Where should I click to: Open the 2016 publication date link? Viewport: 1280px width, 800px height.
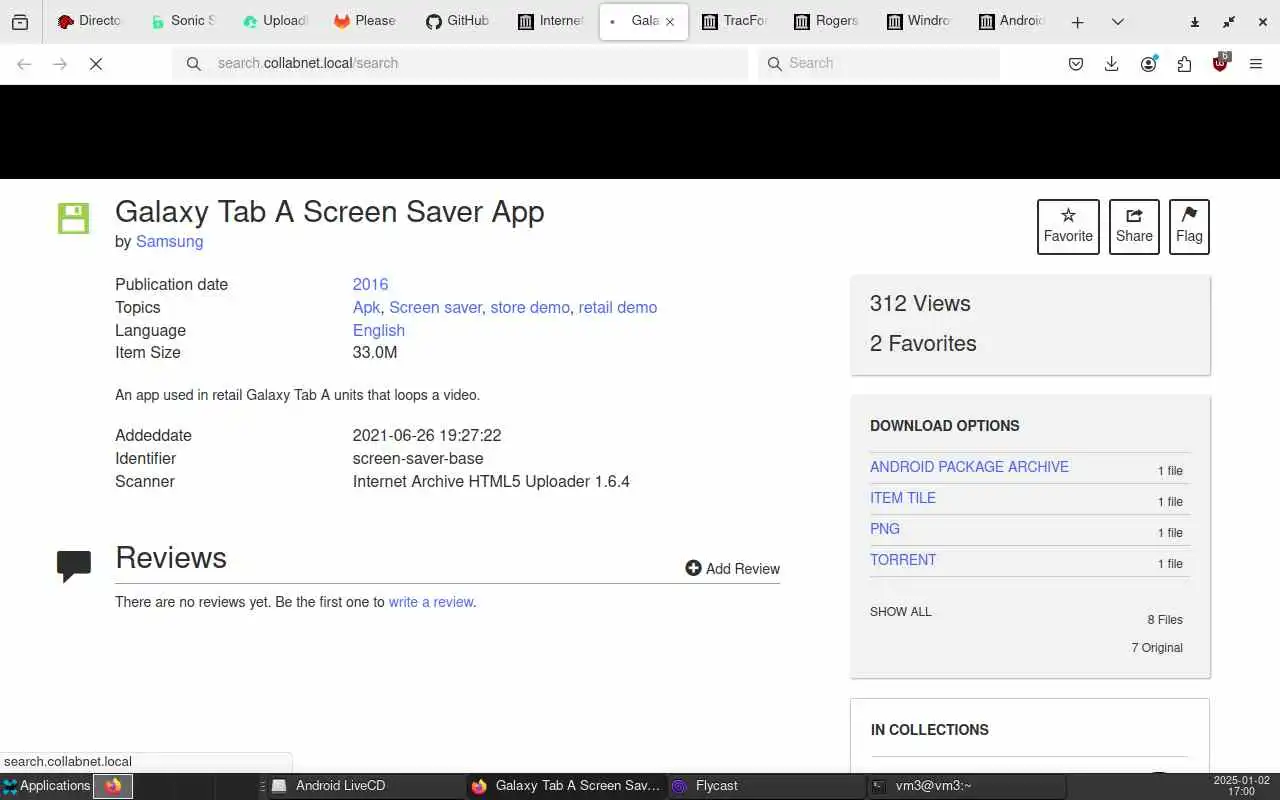(x=370, y=284)
